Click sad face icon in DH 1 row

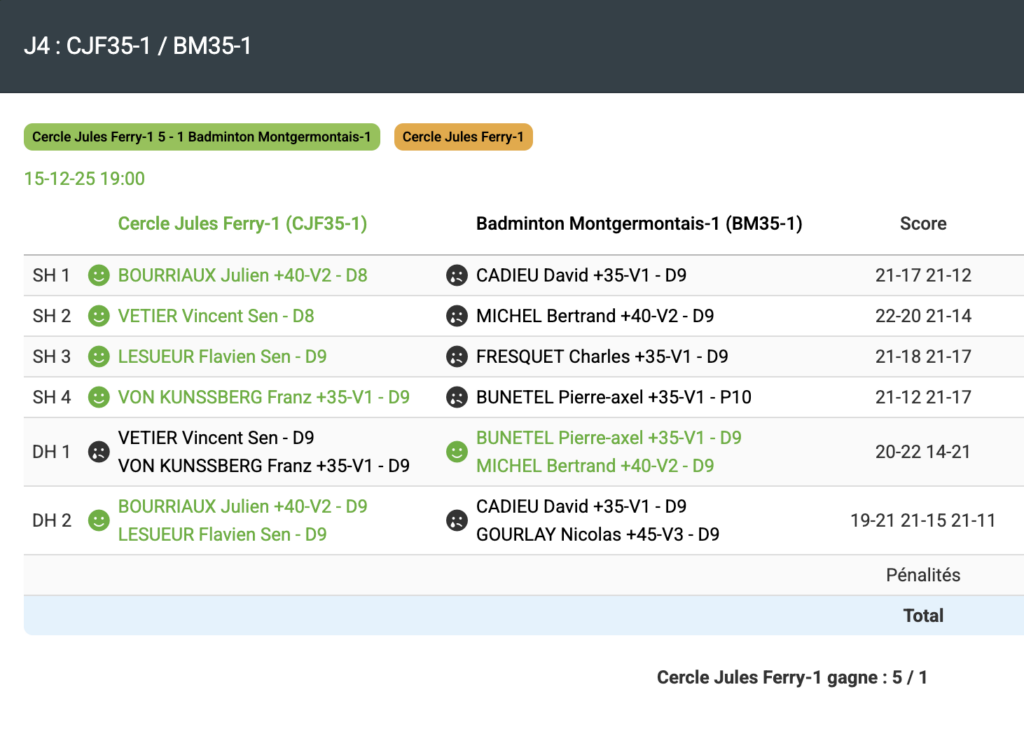coord(98,452)
